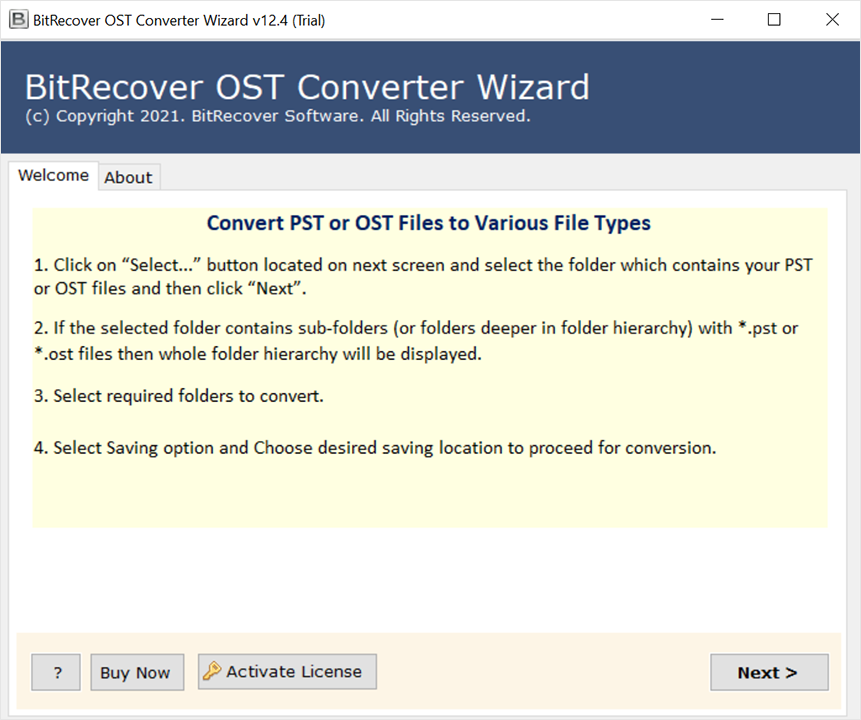Select the Welcome tab
Screen dimensions: 861x720
pos(54,176)
